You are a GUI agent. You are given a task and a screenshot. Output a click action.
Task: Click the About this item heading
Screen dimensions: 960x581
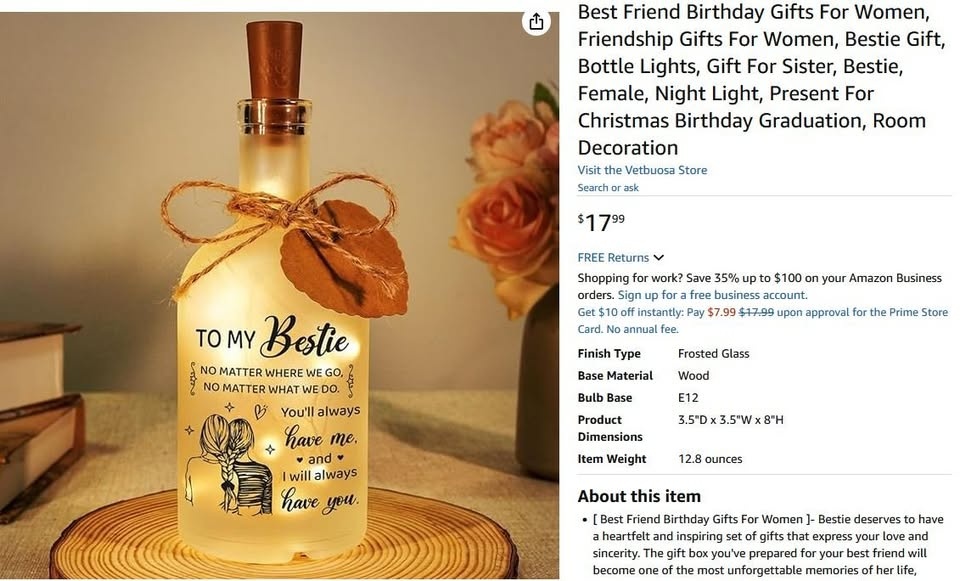pyautogui.click(x=639, y=496)
